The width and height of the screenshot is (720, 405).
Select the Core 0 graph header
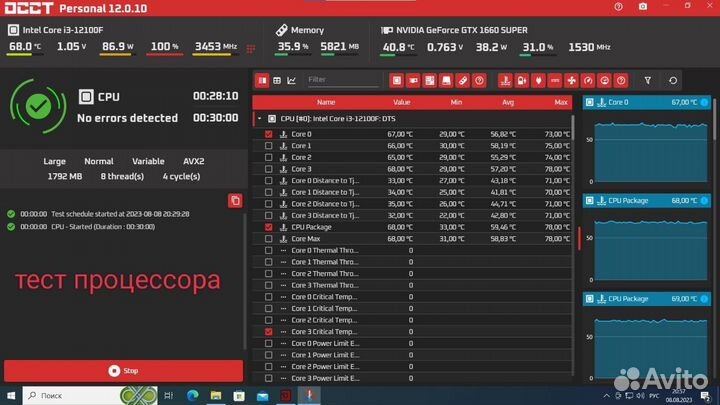[x=647, y=102]
